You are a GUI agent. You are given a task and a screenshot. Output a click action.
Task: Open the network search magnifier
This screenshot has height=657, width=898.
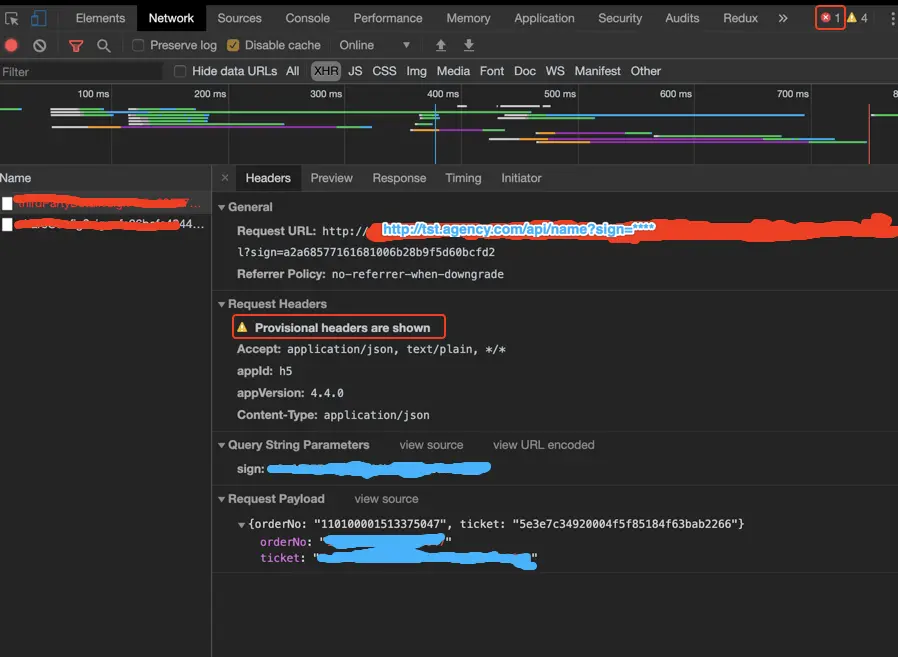104,46
